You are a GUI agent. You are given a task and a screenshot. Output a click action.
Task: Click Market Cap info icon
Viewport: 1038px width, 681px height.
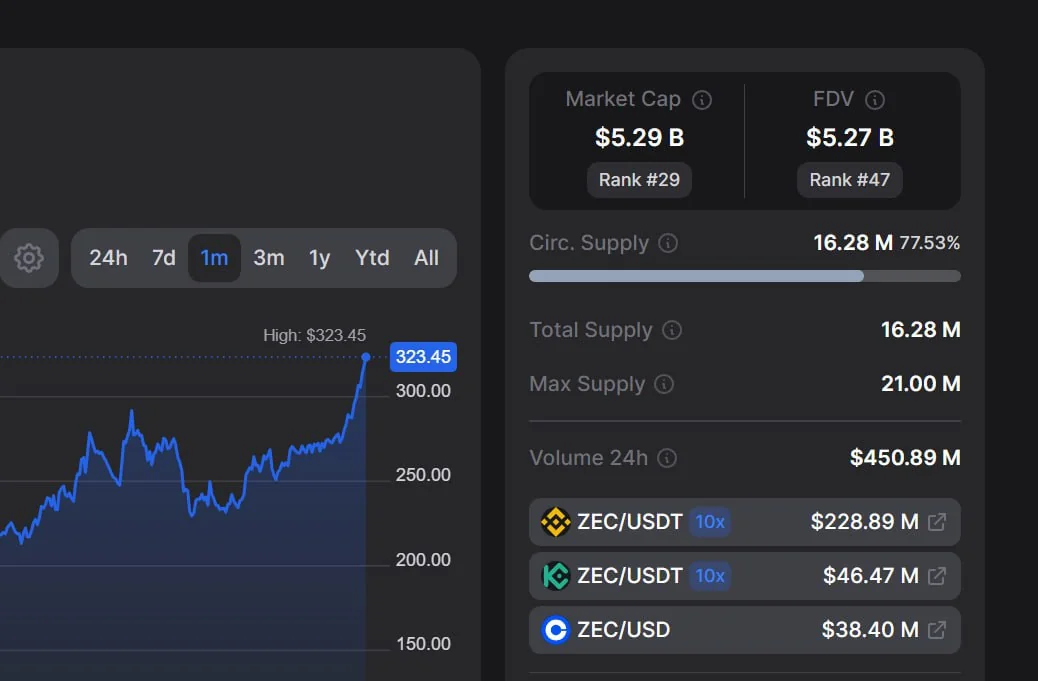[x=702, y=100]
